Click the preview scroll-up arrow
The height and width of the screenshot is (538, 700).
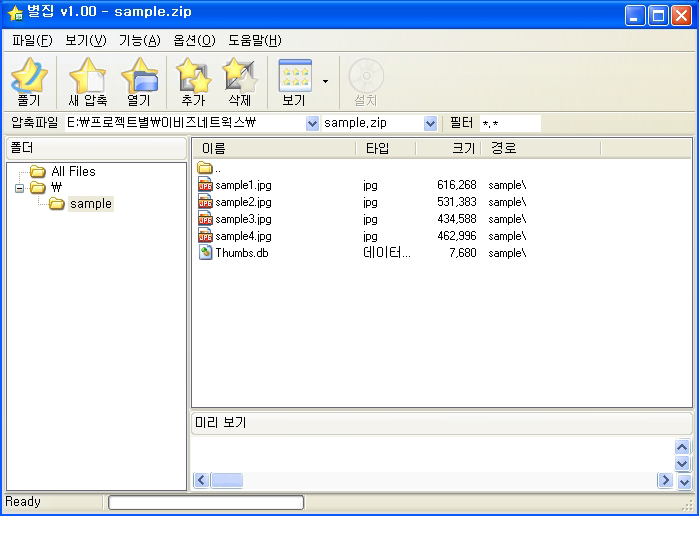coord(682,447)
